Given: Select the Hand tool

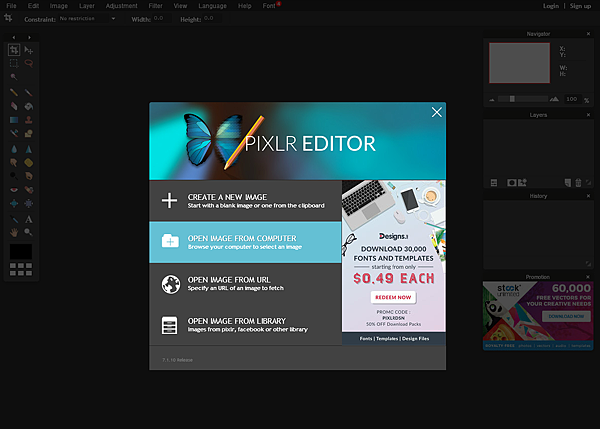Looking at the screenshot, I should 14,232.
